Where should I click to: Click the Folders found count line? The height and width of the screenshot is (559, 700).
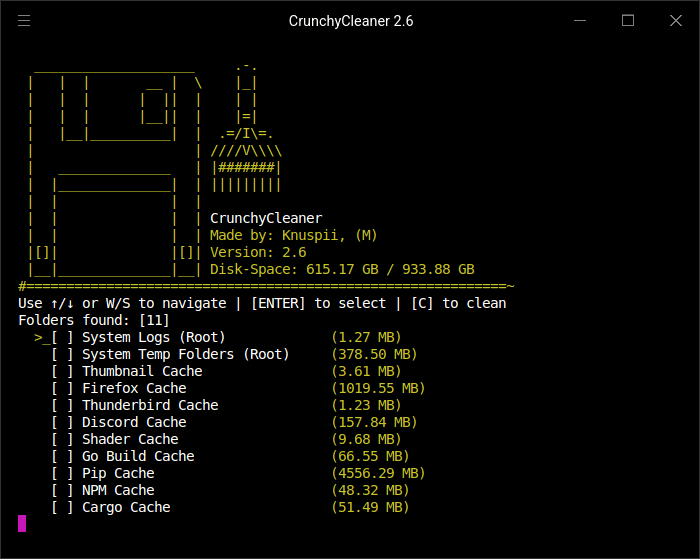pos(94,321)
